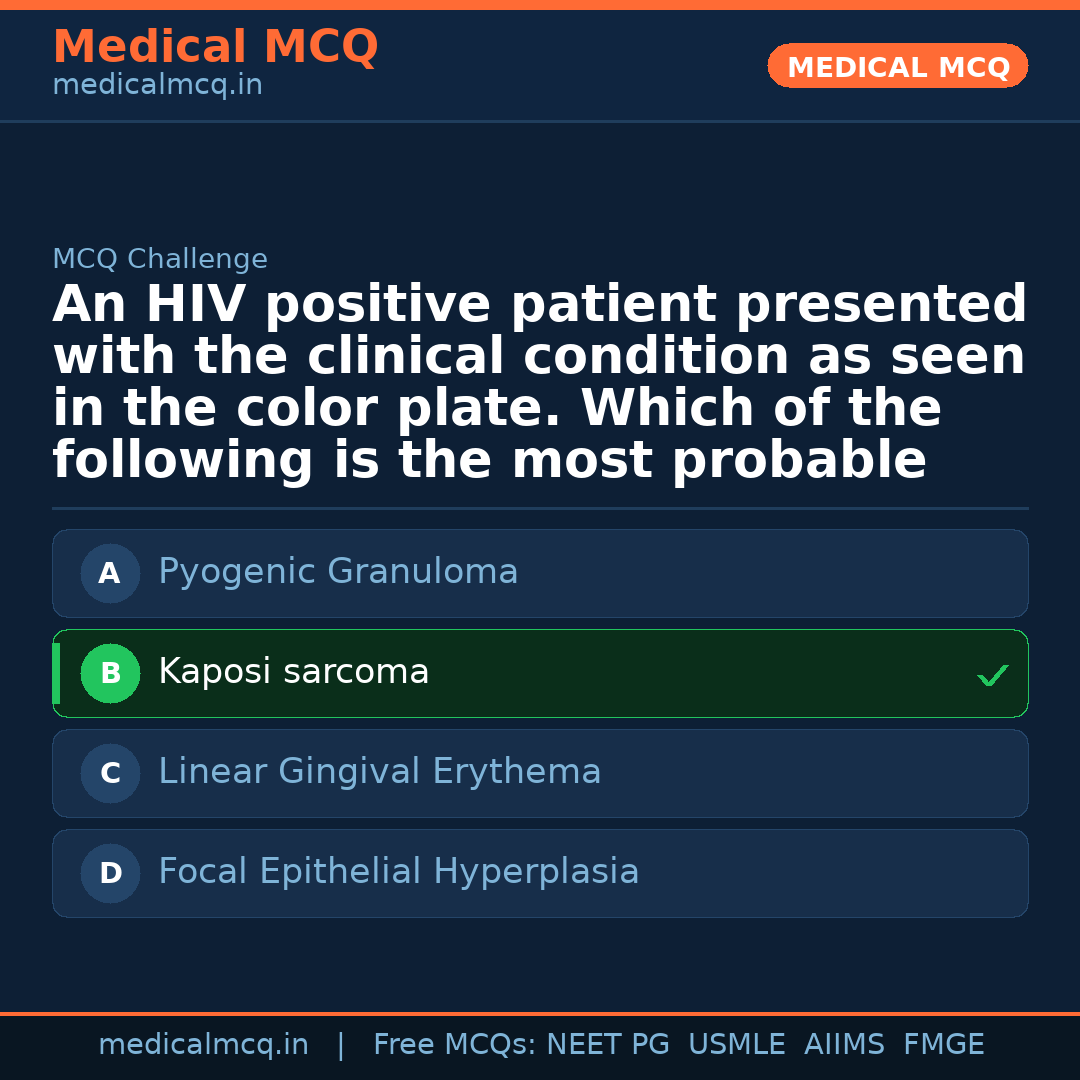Click the Free MCQs footer text
Screen dimensions: 1080x1080
[x=455, y=1045]
